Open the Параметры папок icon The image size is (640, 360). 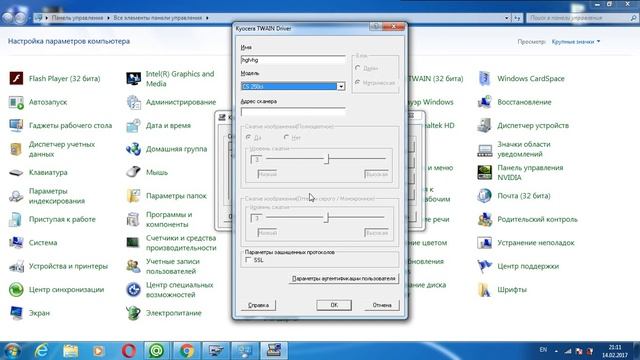coord(133,196)
